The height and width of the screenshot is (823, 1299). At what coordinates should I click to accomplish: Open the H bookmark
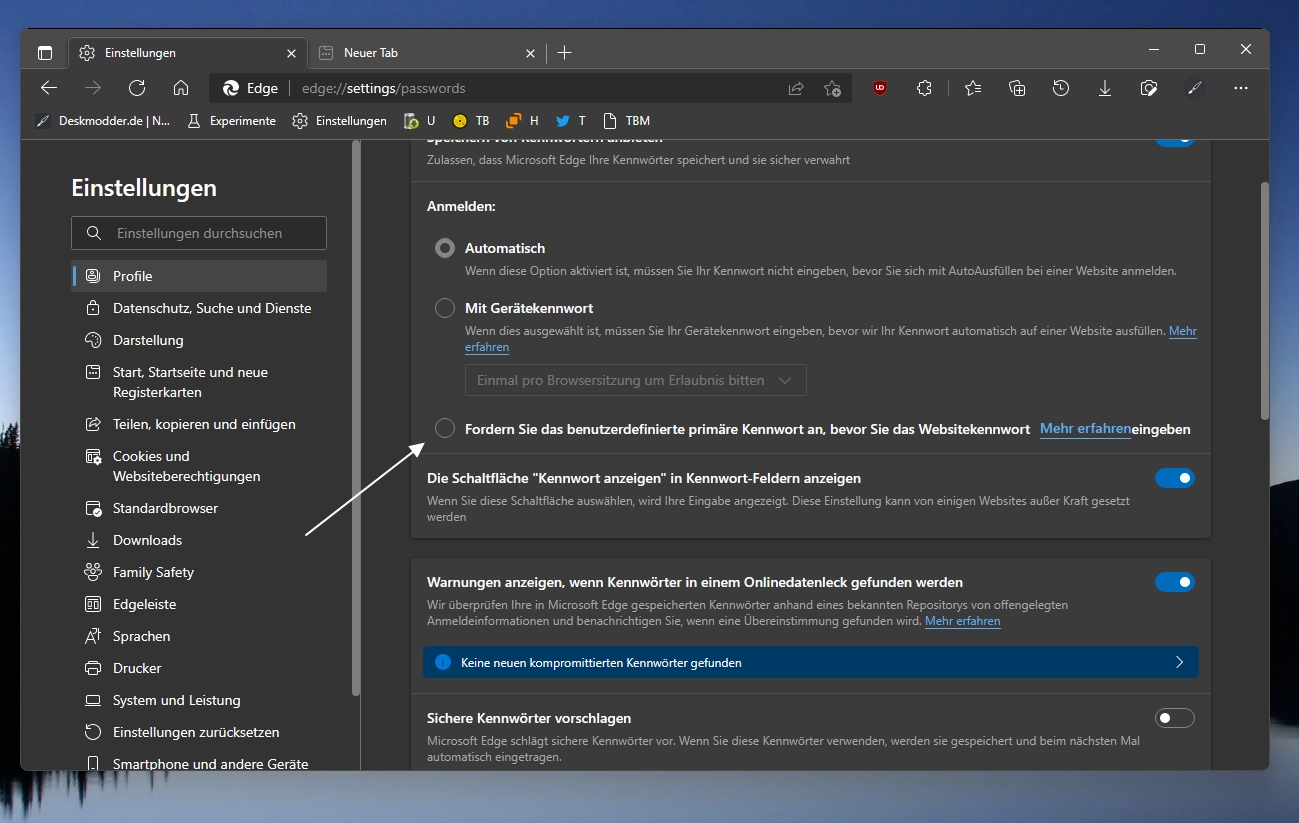(x=522, y=121)
